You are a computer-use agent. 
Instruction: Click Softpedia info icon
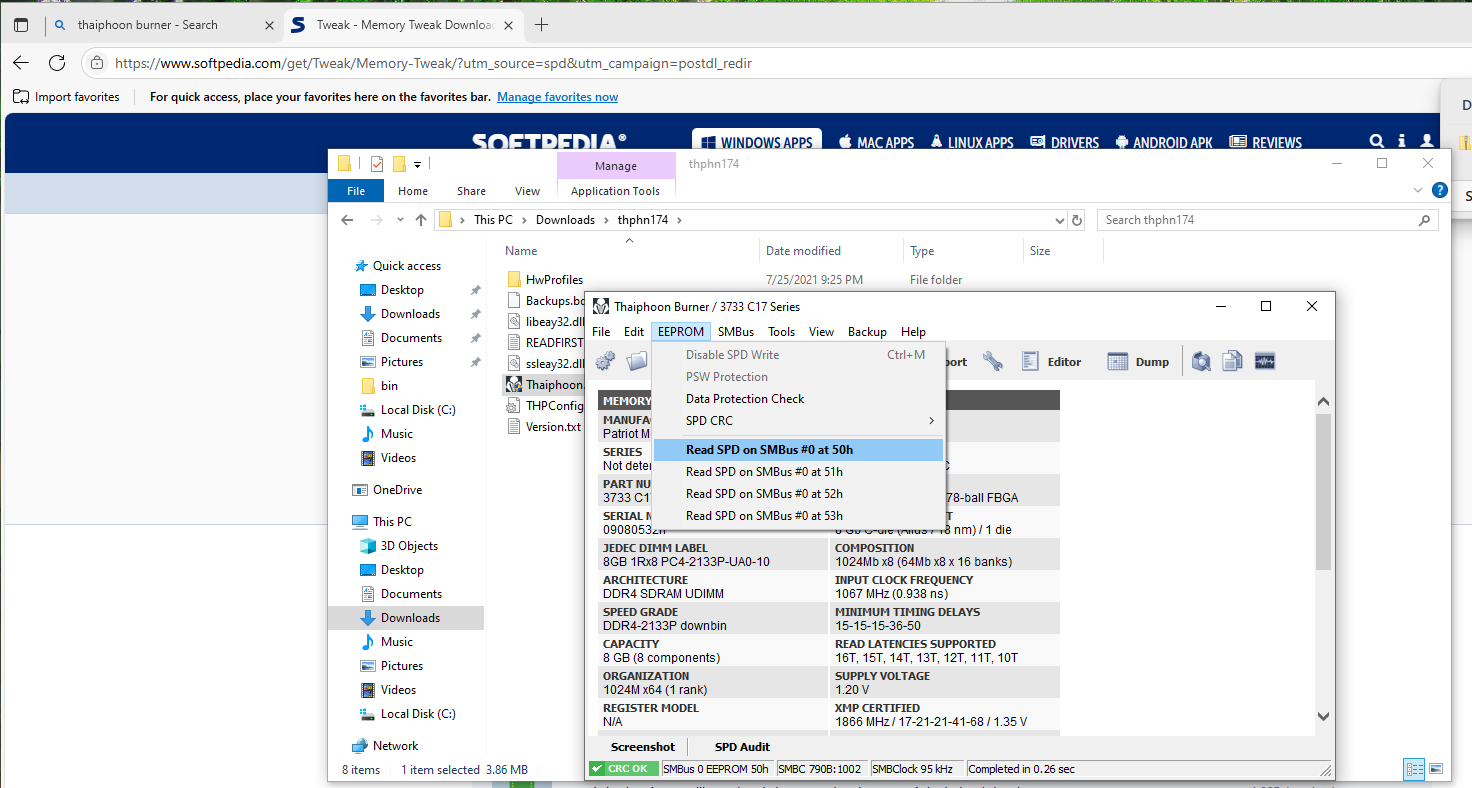pos(1402,142)
